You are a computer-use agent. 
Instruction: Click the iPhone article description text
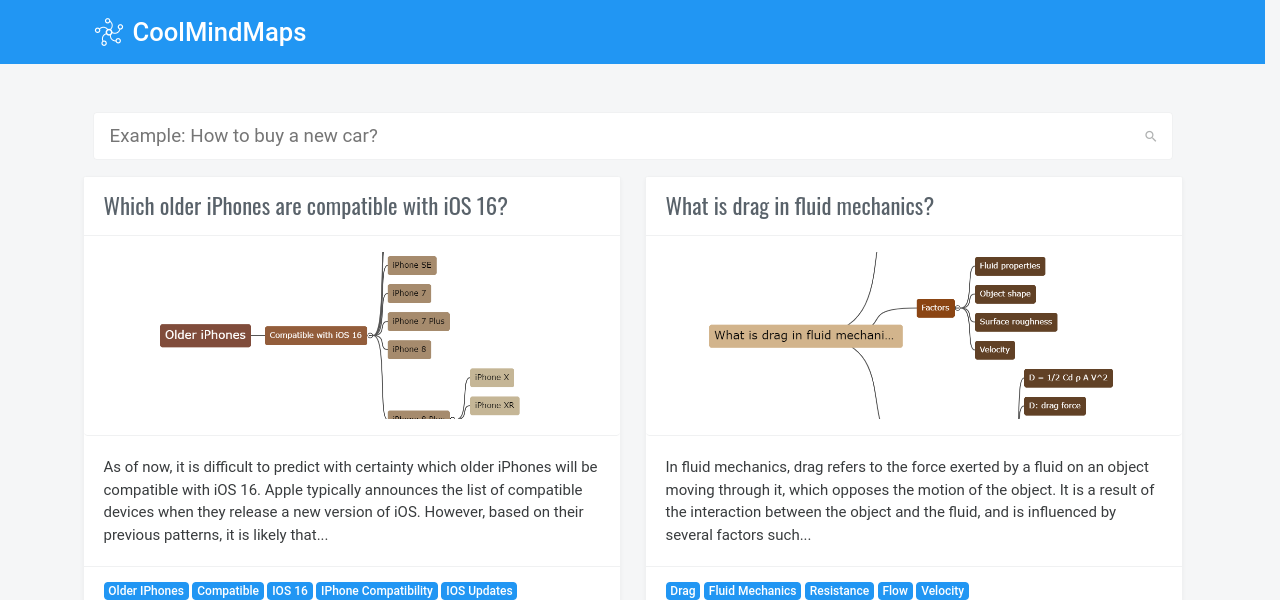351,501
